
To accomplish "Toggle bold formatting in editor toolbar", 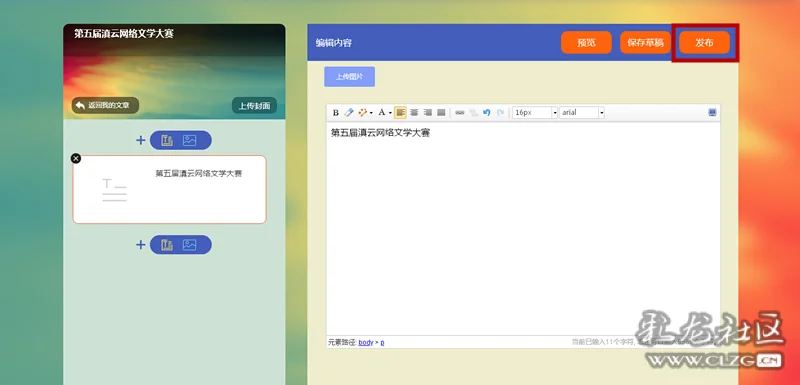I will [336, 113].
